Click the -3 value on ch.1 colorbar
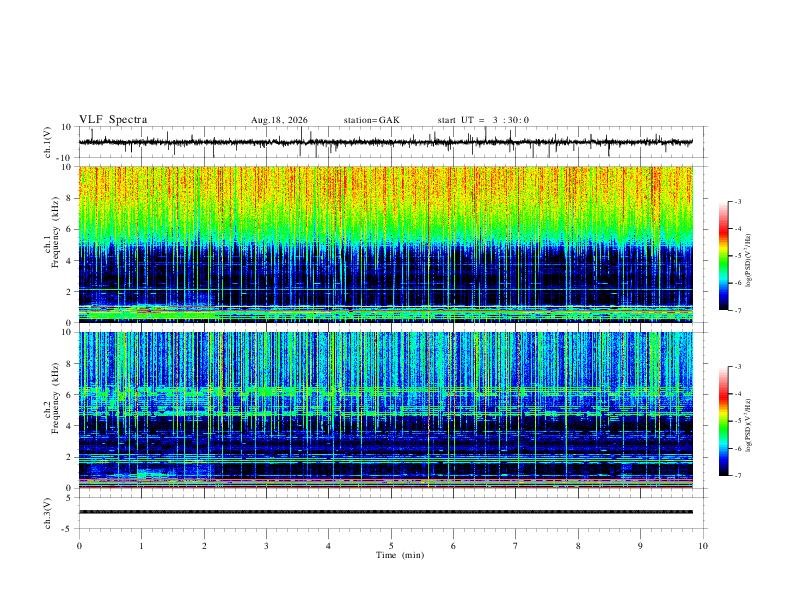Screen dimensions: 792x612 (x=737, y=201)
